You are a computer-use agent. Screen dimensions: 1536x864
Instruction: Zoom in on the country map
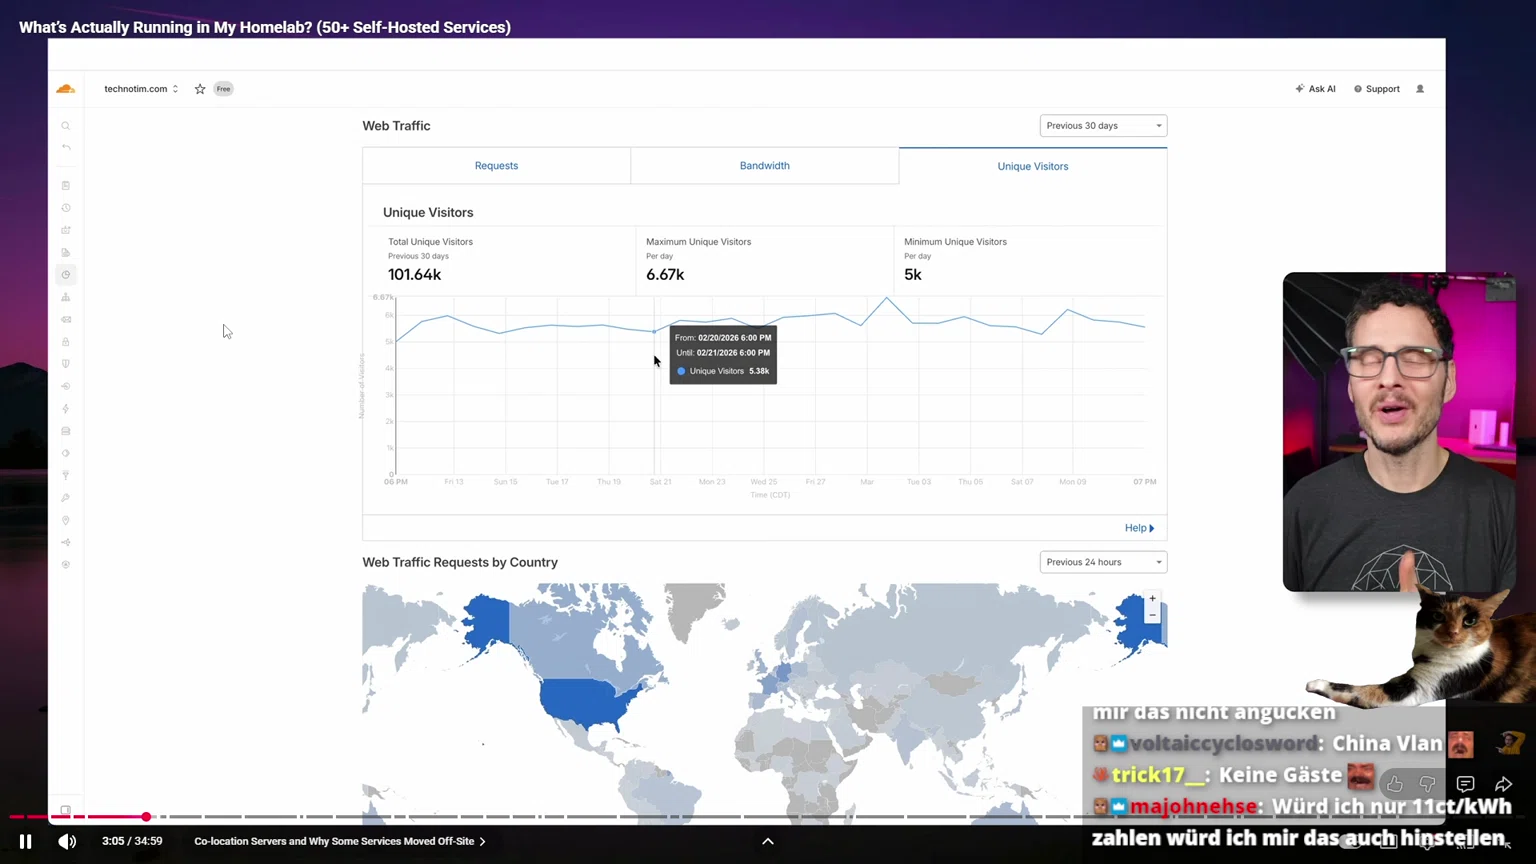click(1152, 599)
